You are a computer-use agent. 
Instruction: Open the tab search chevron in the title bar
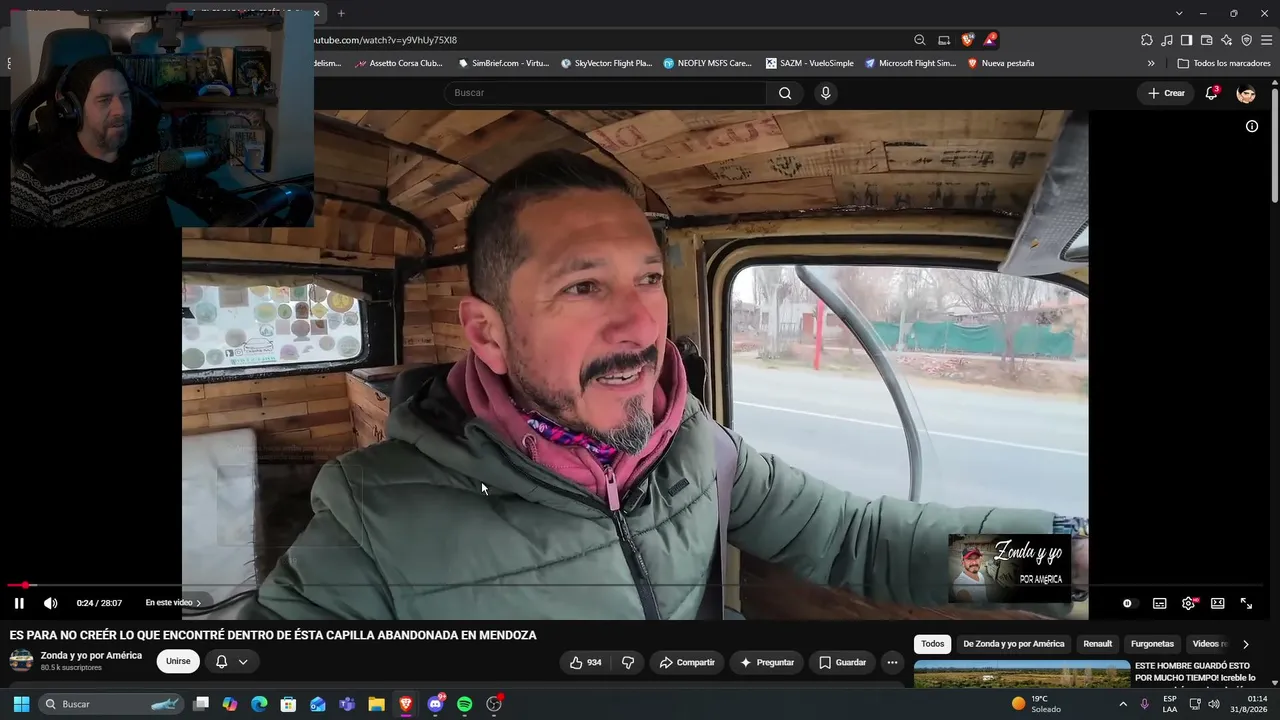1179,13
